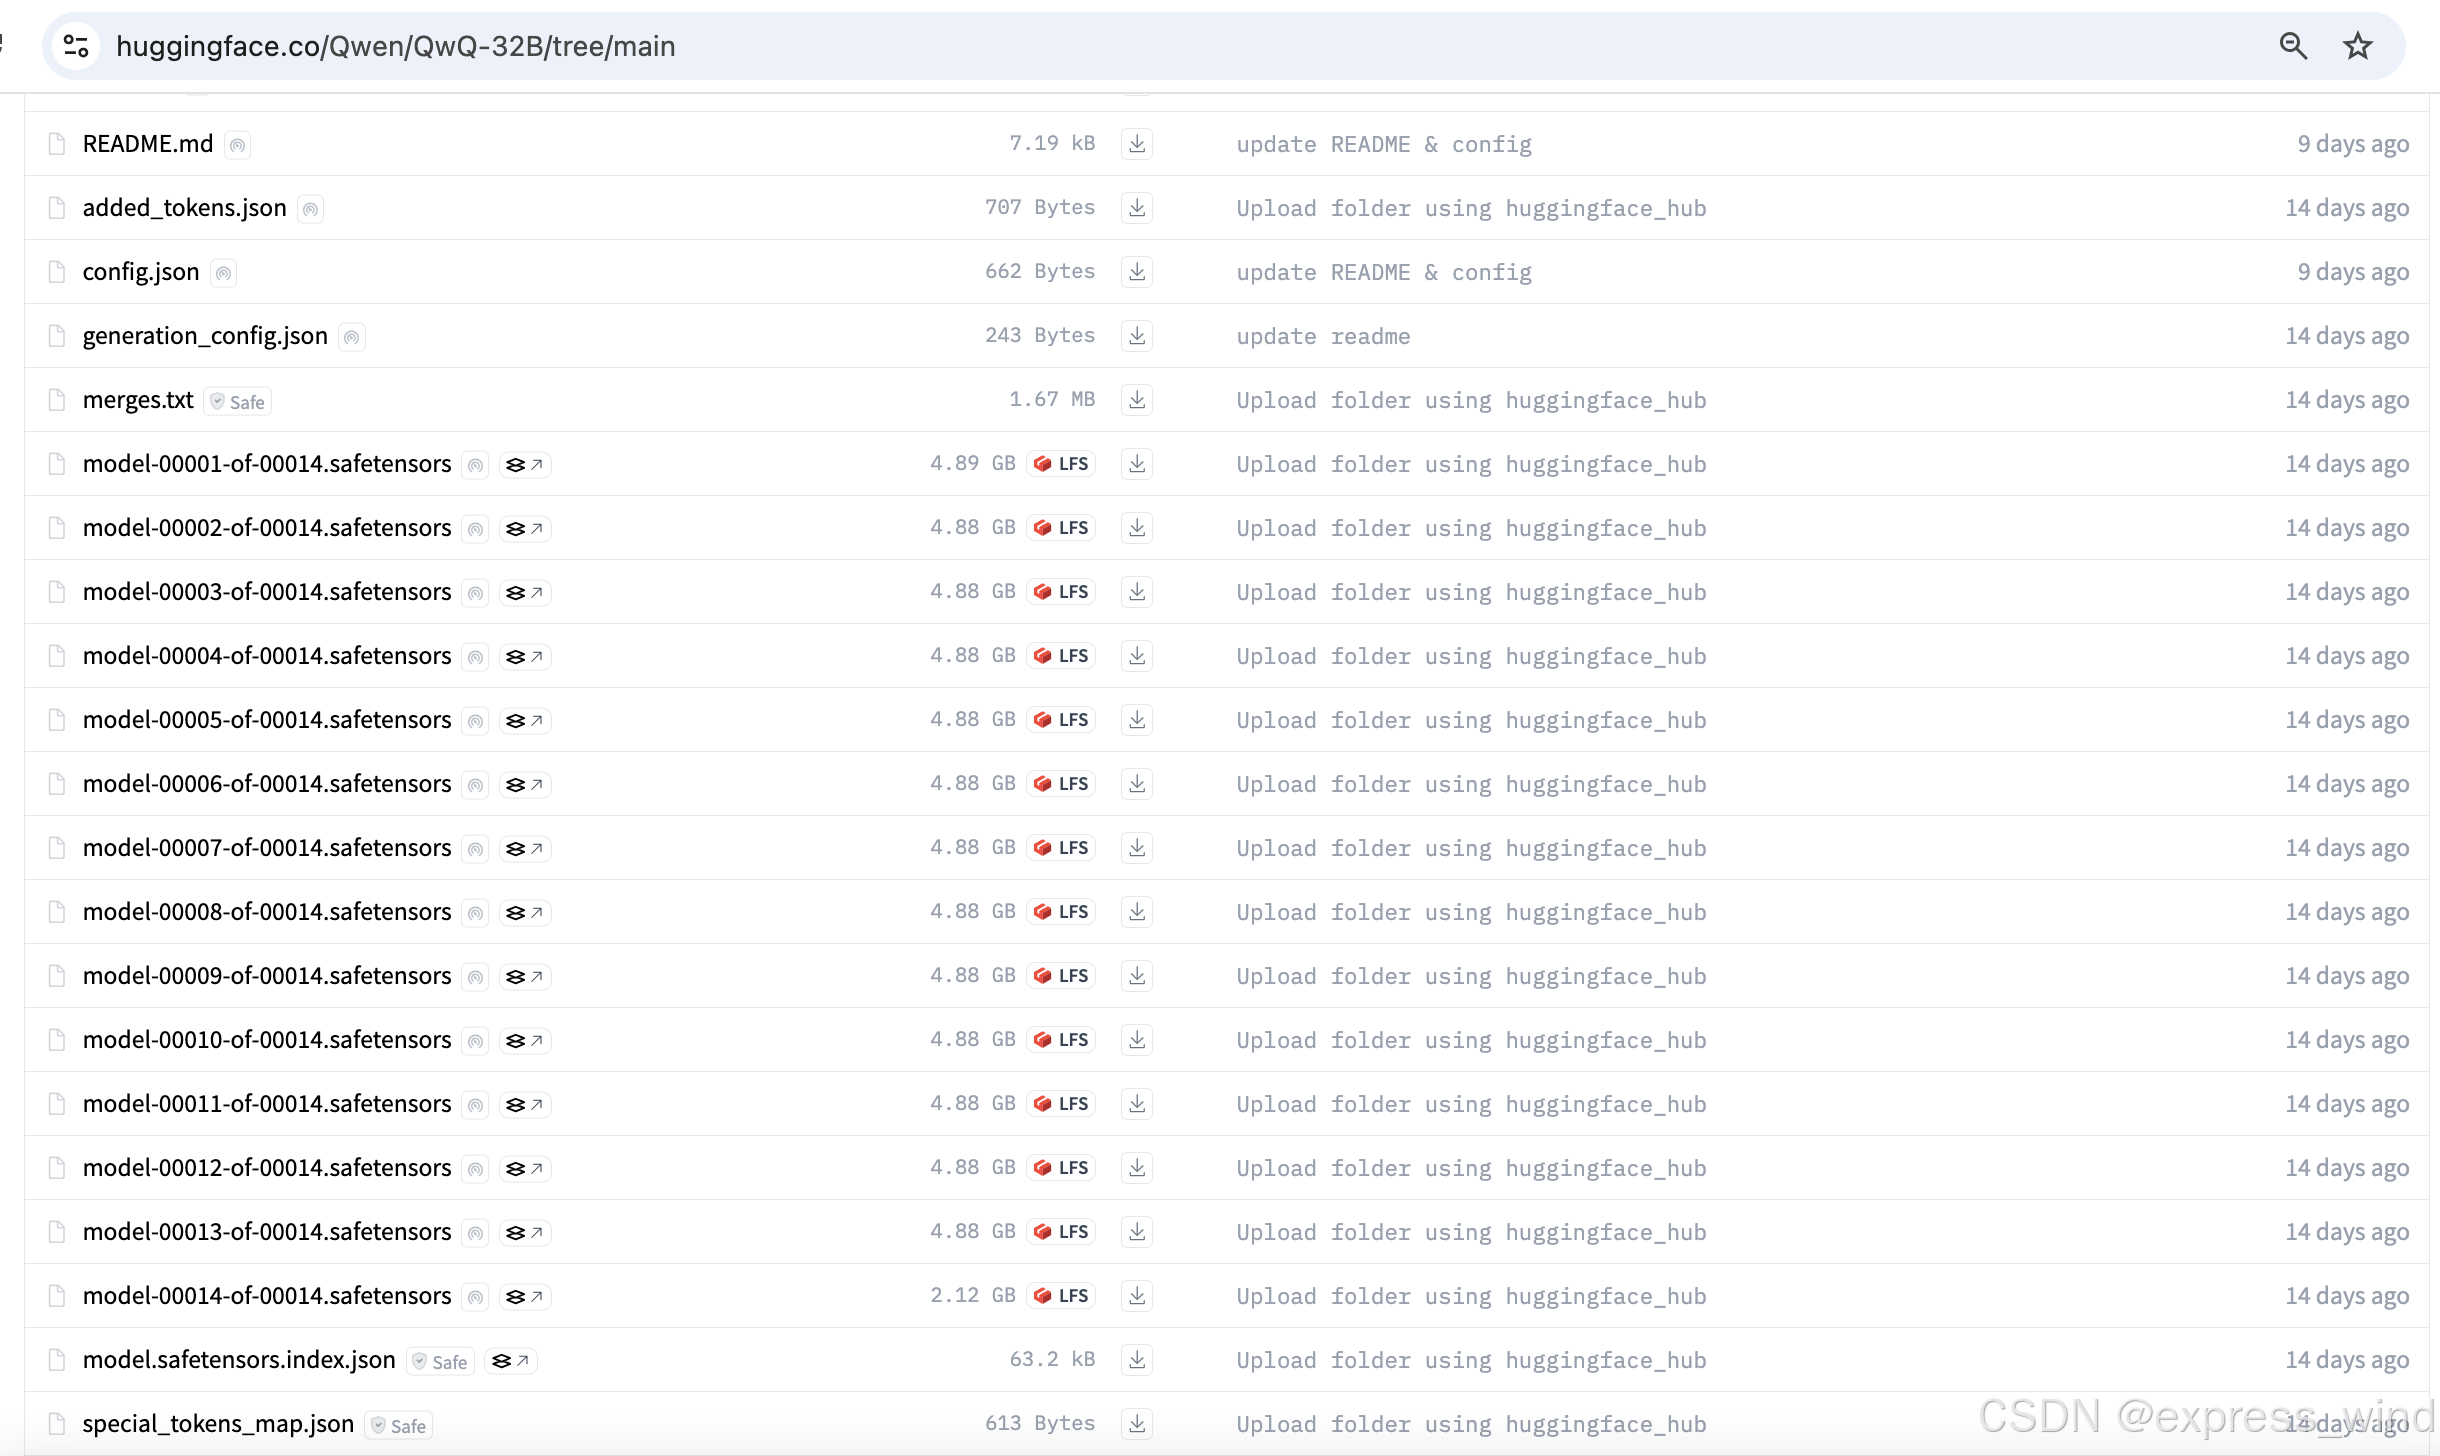The height and width of the screenshot is (1456, 2440).
Task: Click '1.67 MB' size of merges.txt
Action: pyautogui.click(x=1052, y=399)
